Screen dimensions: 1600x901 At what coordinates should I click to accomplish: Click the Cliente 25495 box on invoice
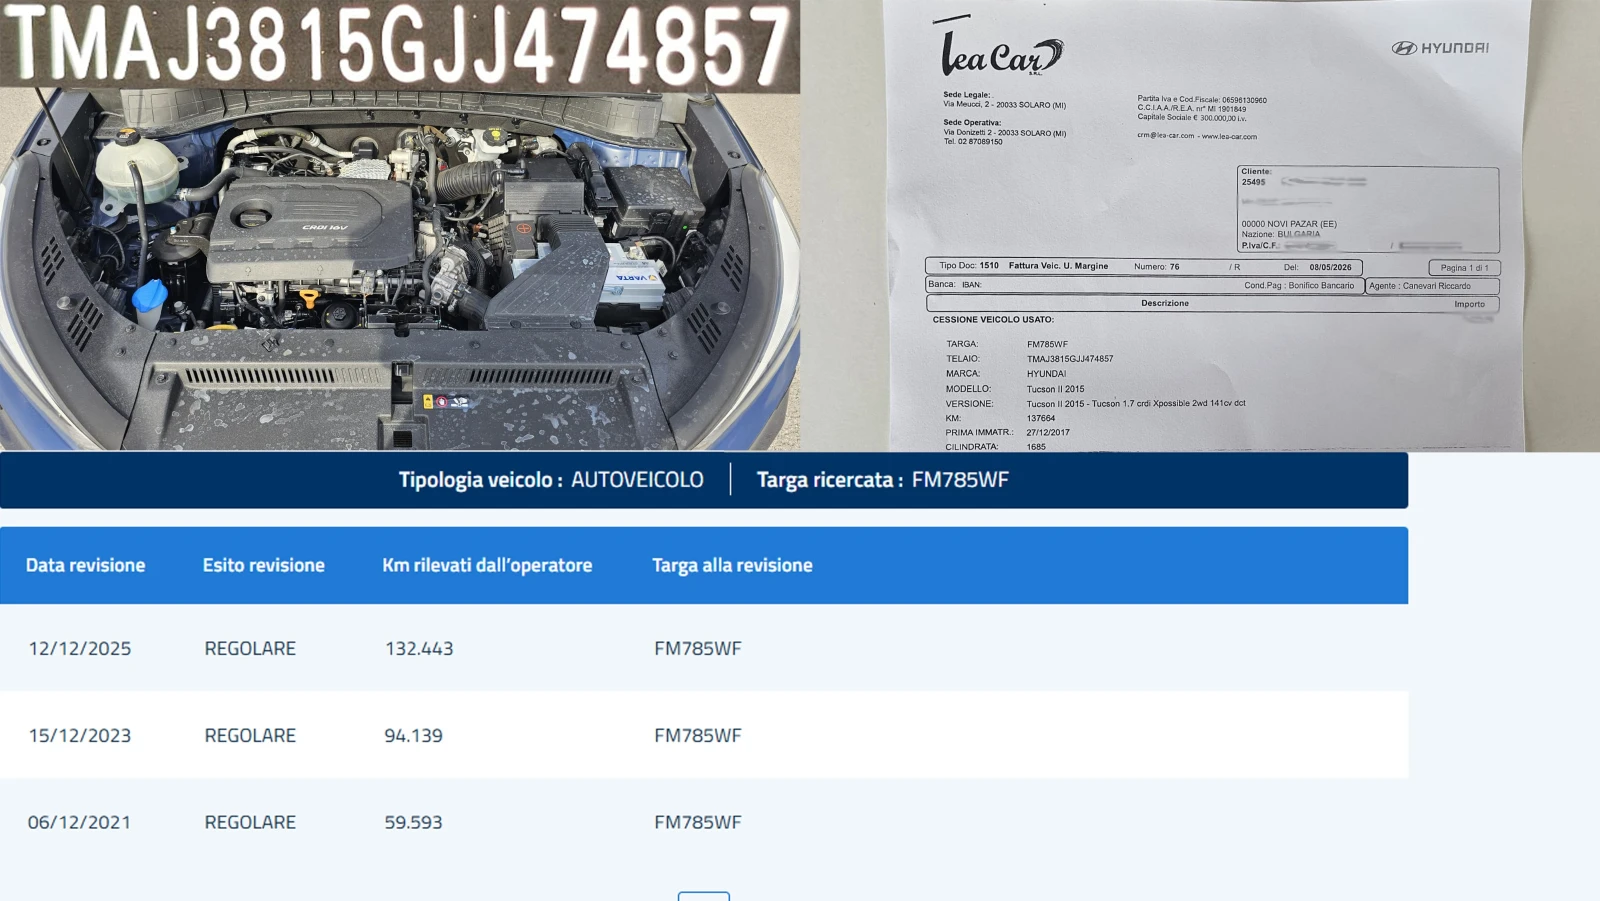coord(1368,209)
